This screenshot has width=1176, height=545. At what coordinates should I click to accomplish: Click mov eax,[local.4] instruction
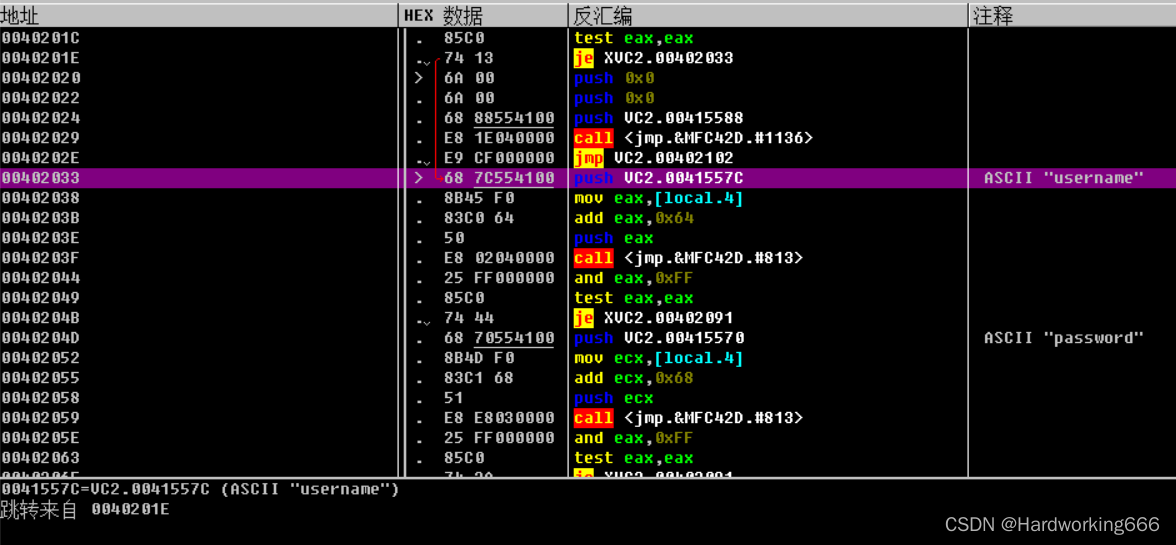tap(658, 198)
